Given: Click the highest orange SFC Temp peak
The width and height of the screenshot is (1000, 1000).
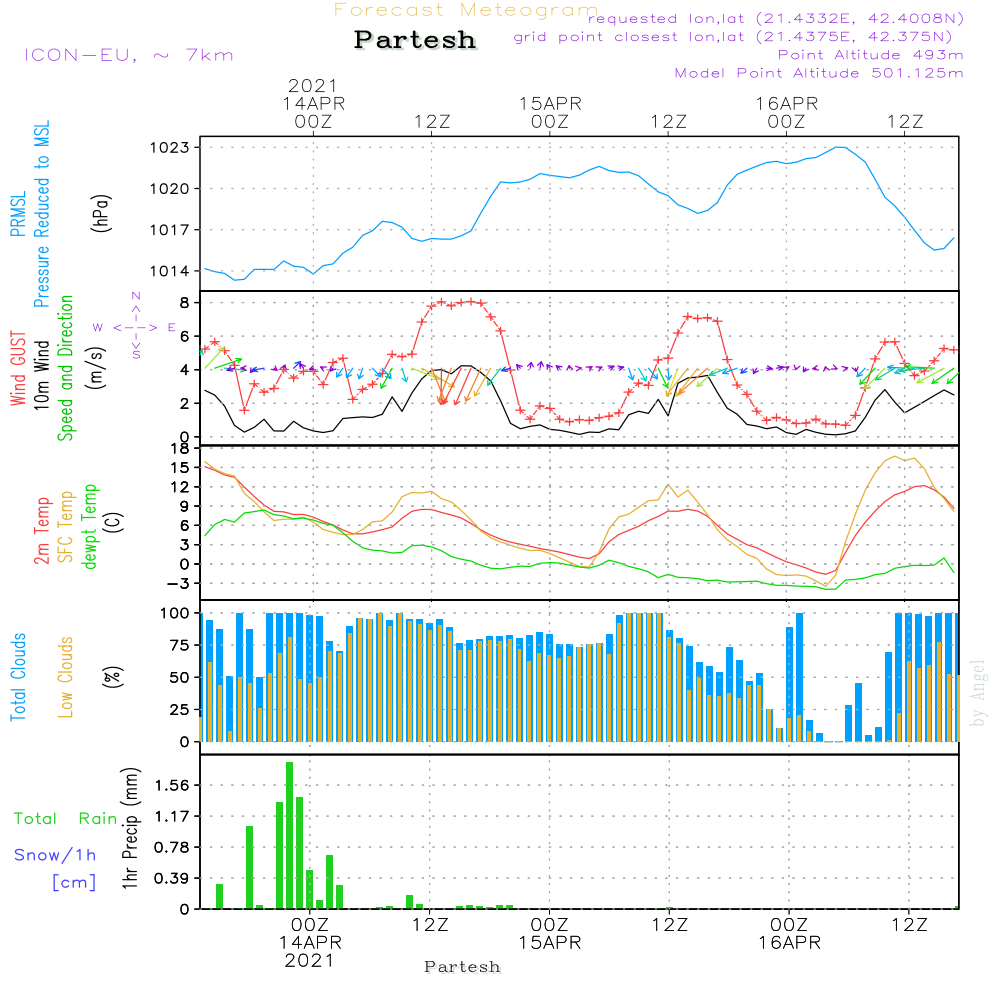Looking at the screenshot, I should pos(896,457).
